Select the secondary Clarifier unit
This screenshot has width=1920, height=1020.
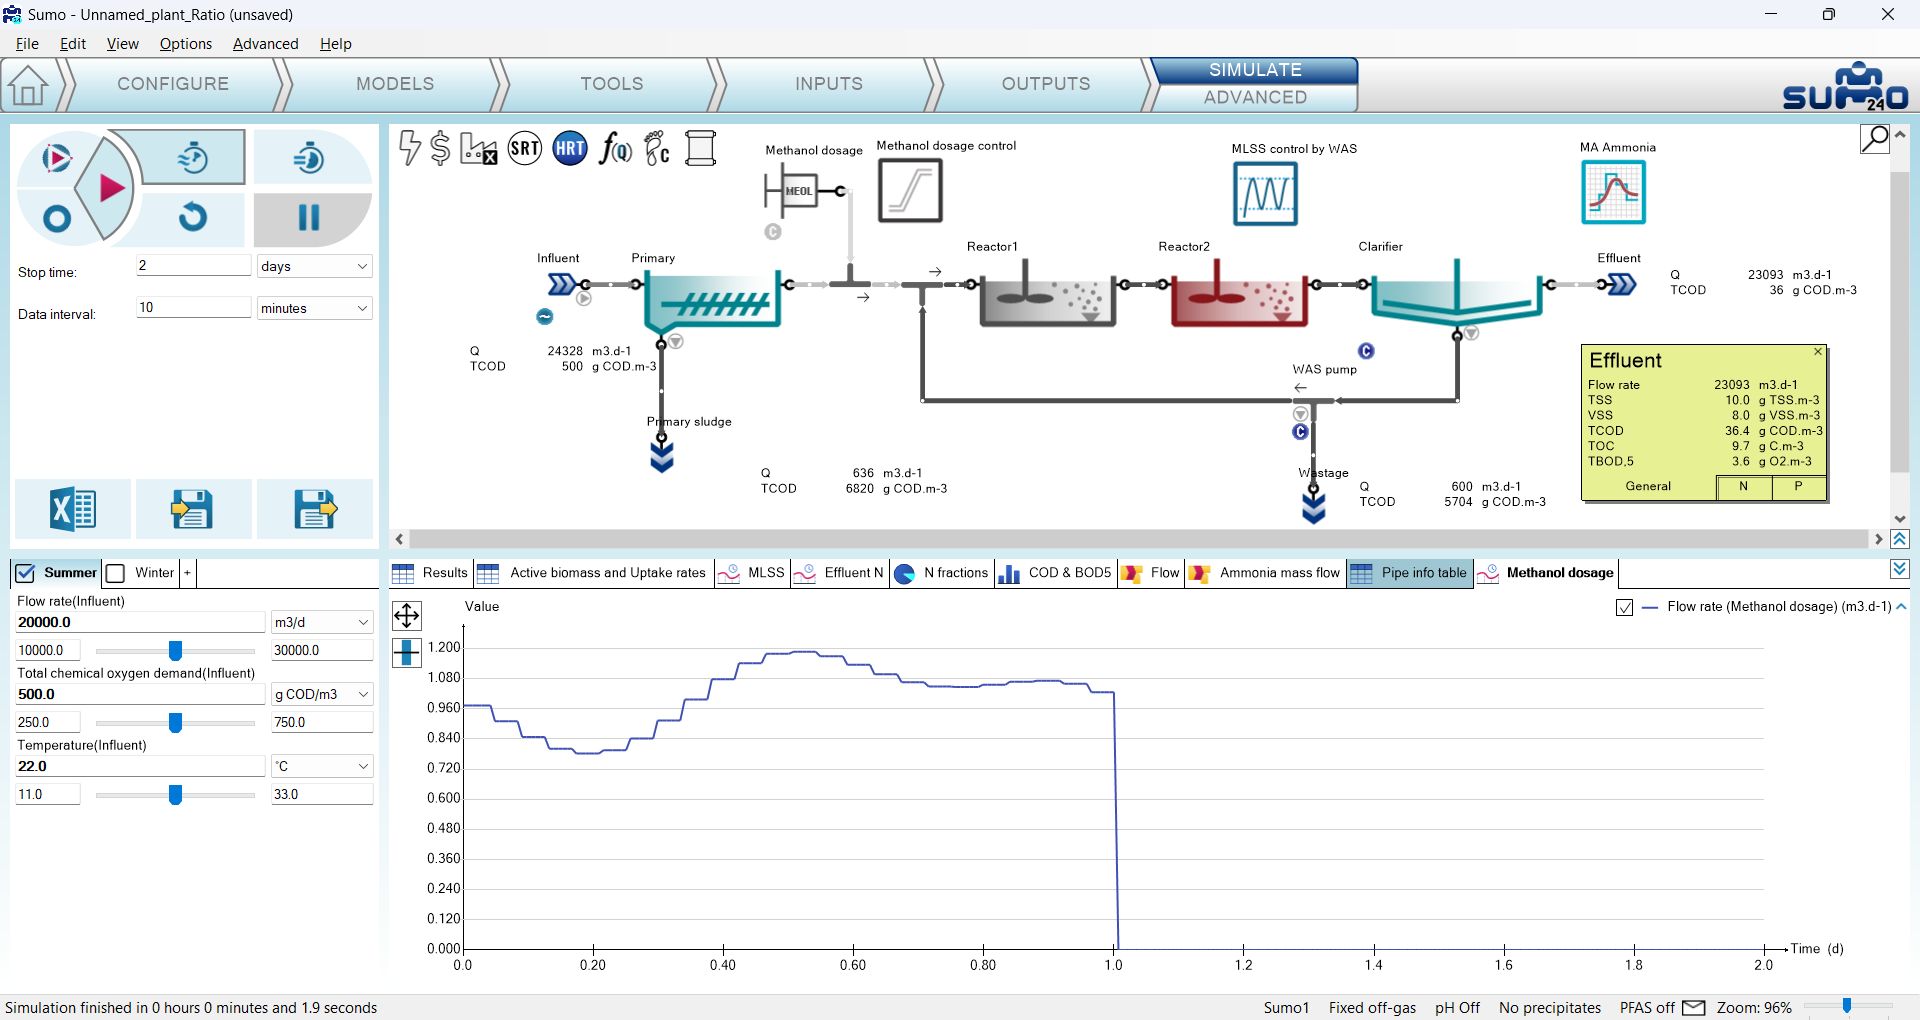pyautogui.click(x=1456, y=294)
